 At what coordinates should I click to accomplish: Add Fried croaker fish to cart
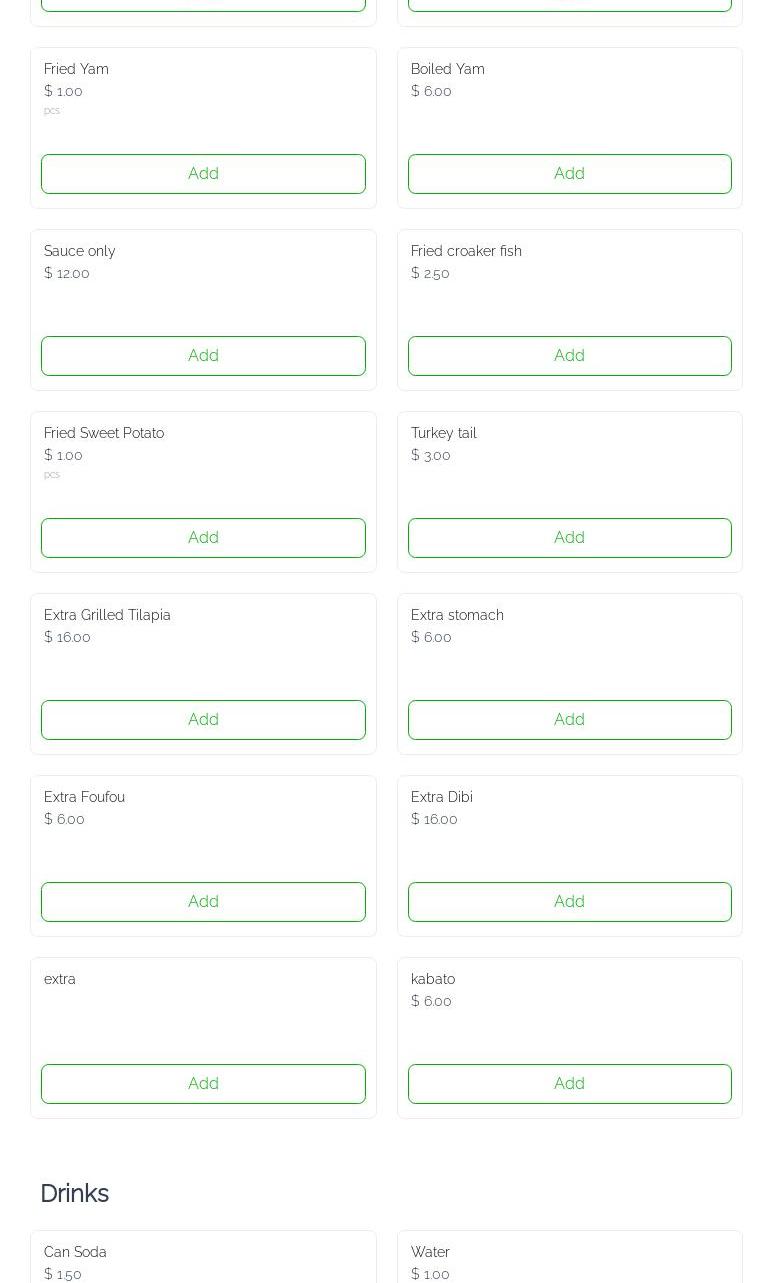569,356
